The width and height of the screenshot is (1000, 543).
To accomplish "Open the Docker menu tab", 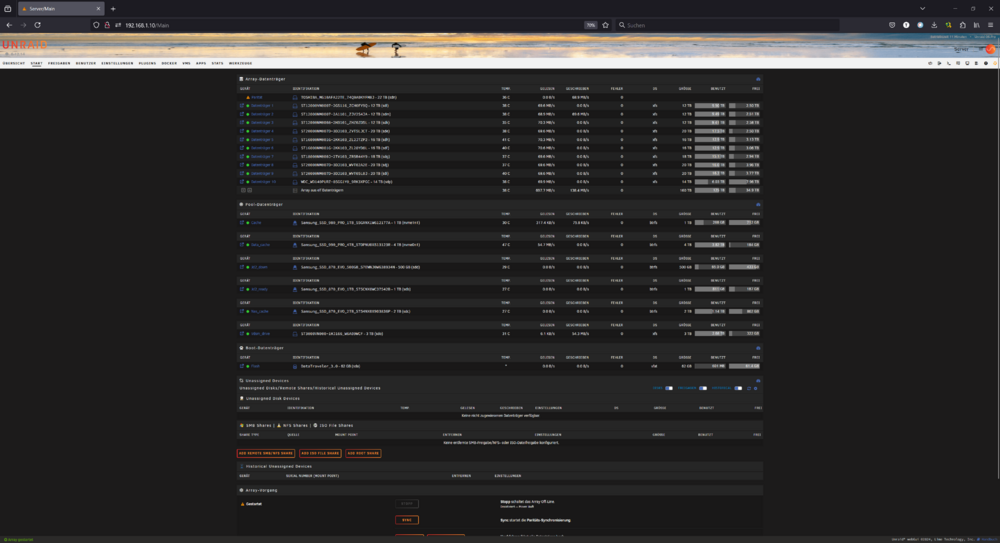I will (169, 63).
